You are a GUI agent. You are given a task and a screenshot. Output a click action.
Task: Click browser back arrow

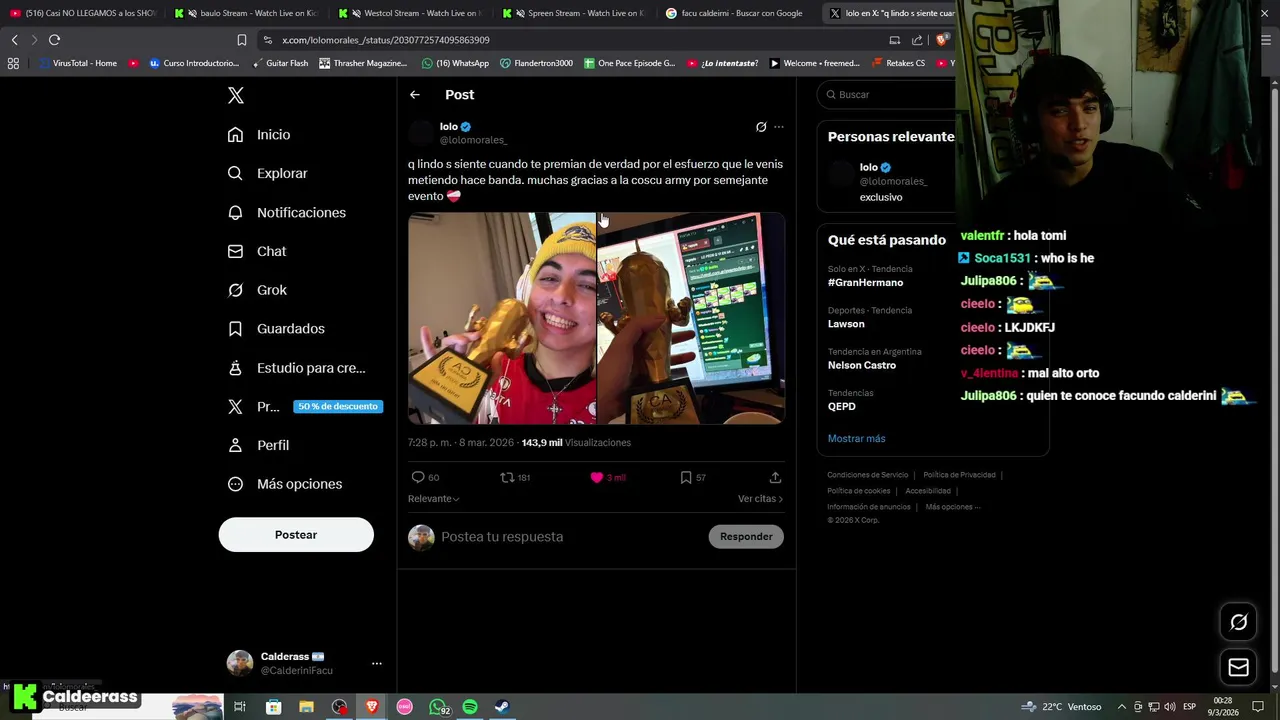coord(14,40)
